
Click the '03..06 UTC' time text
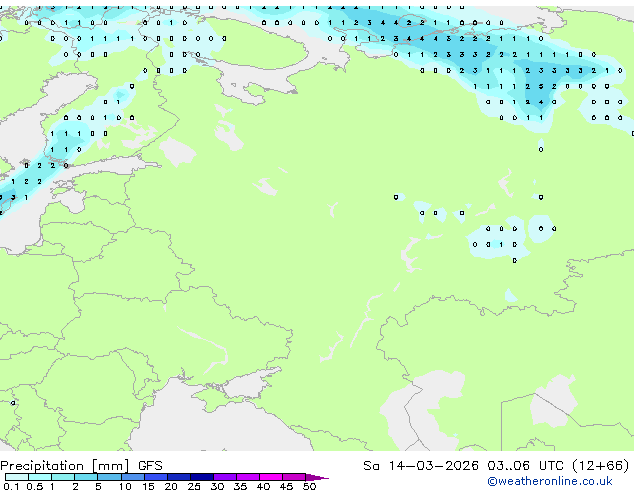tap(525, 466)
